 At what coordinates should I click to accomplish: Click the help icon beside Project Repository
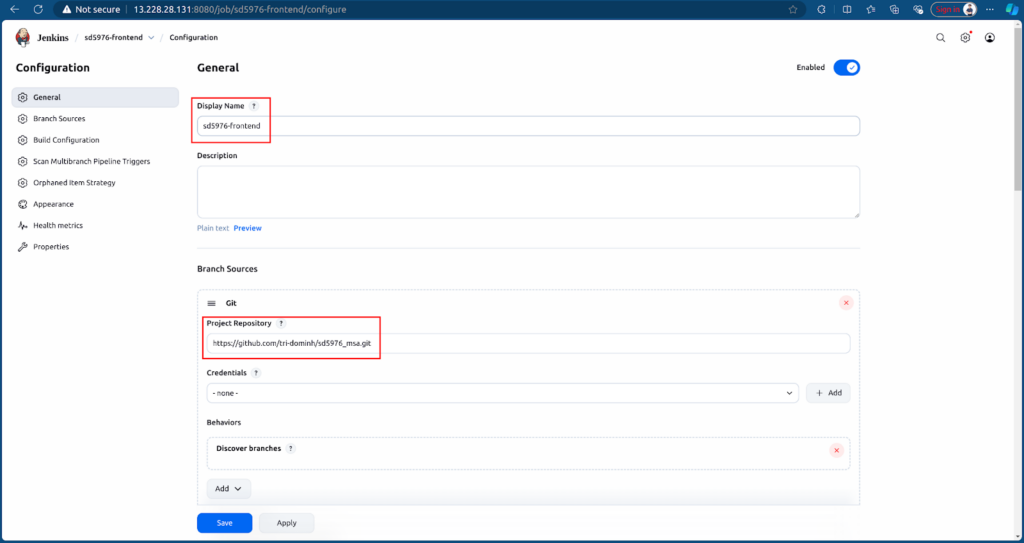coord(281,324)
